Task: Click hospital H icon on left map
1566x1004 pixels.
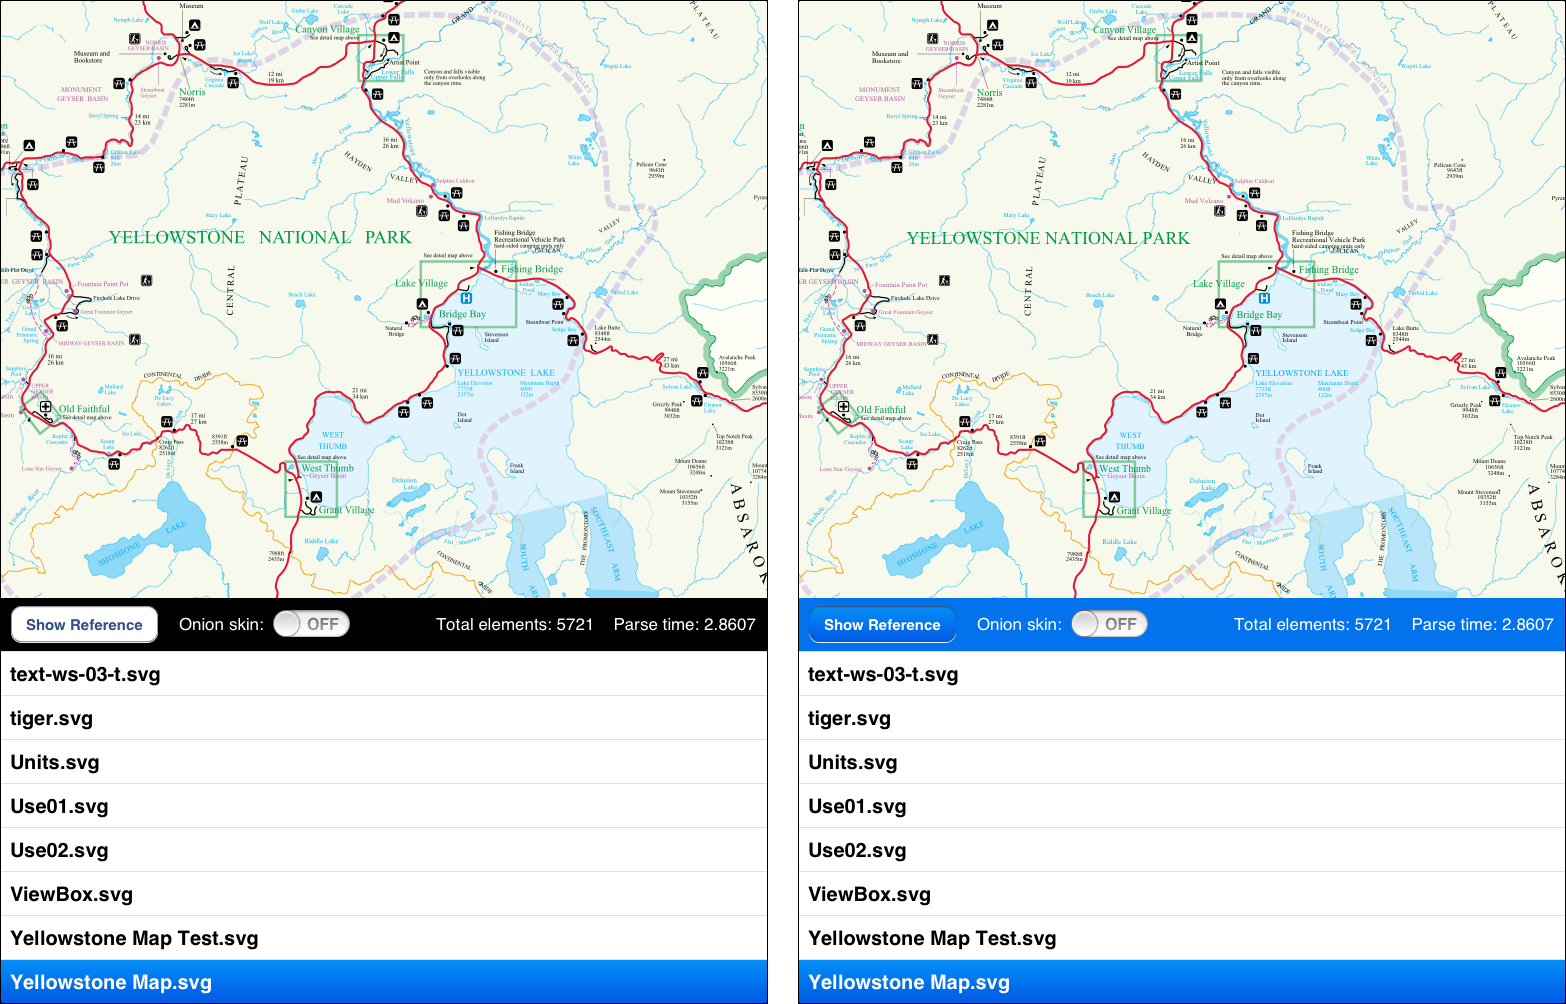Action: click(x=466, y=298)
